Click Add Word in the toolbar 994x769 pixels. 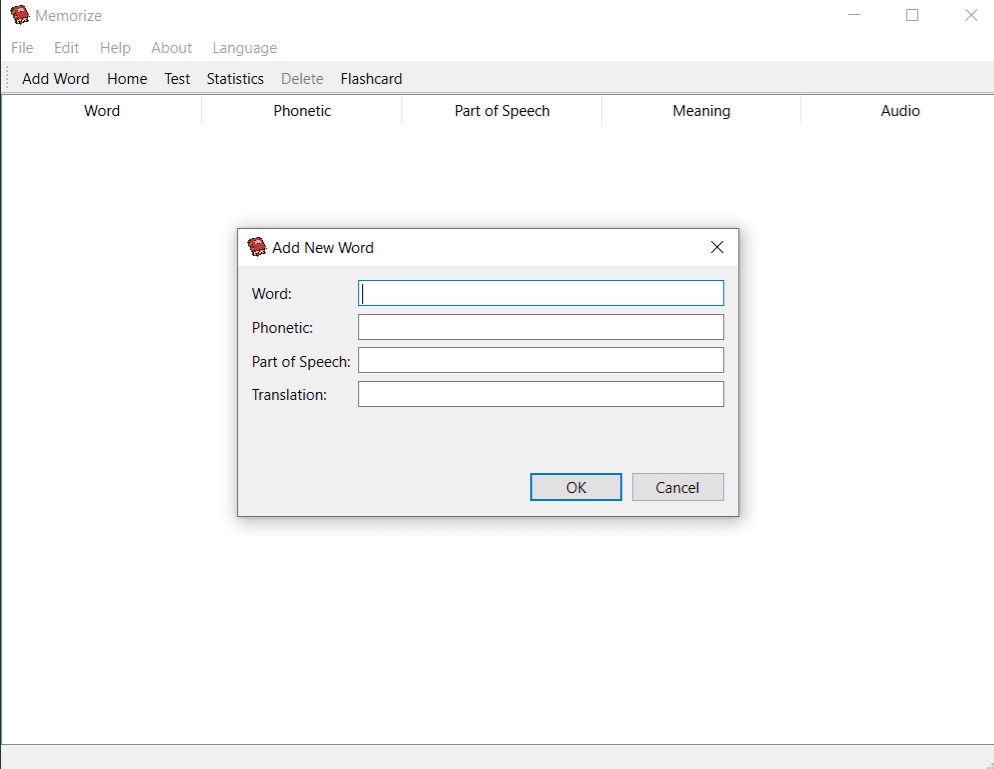(56, 79)
